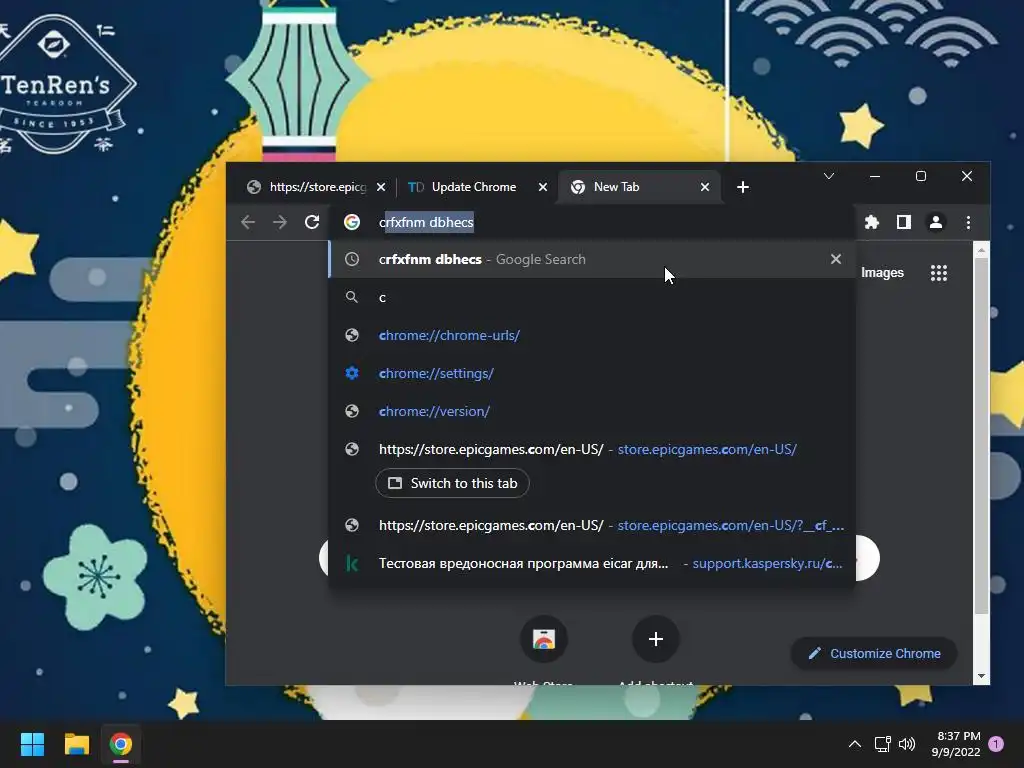1024x768 pixels.
Task: Select the New Tab tab
Action: pos(640,187)
